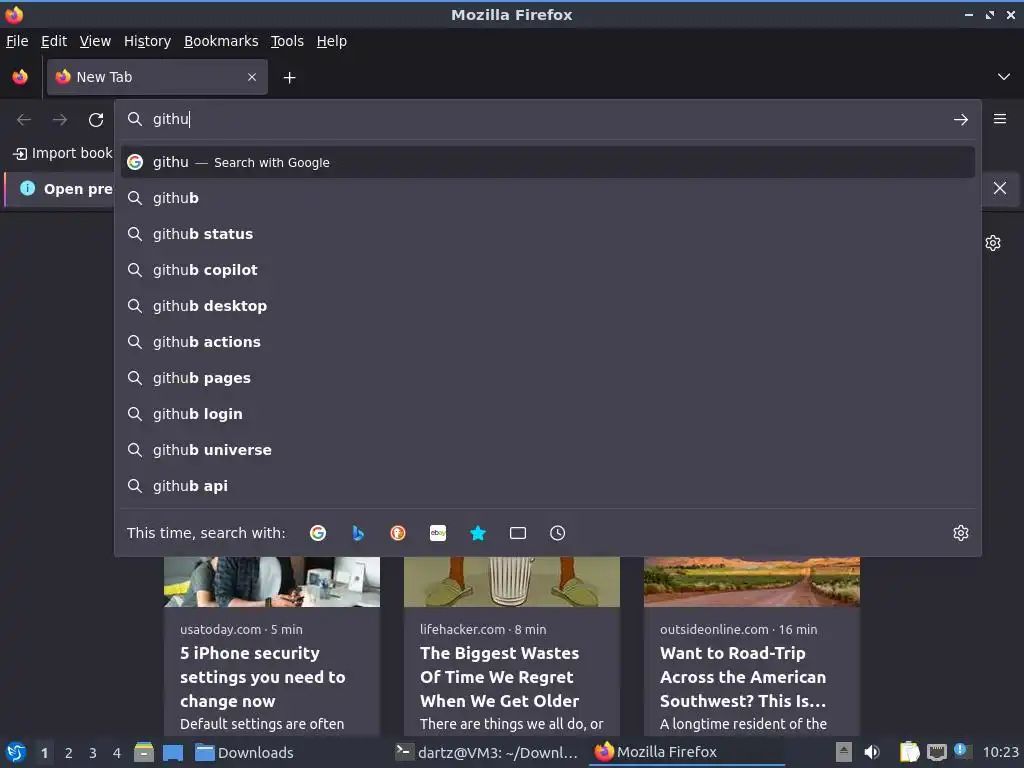Search history using the clock icon
Screen dimensions: 1024x768
(558, 533)
